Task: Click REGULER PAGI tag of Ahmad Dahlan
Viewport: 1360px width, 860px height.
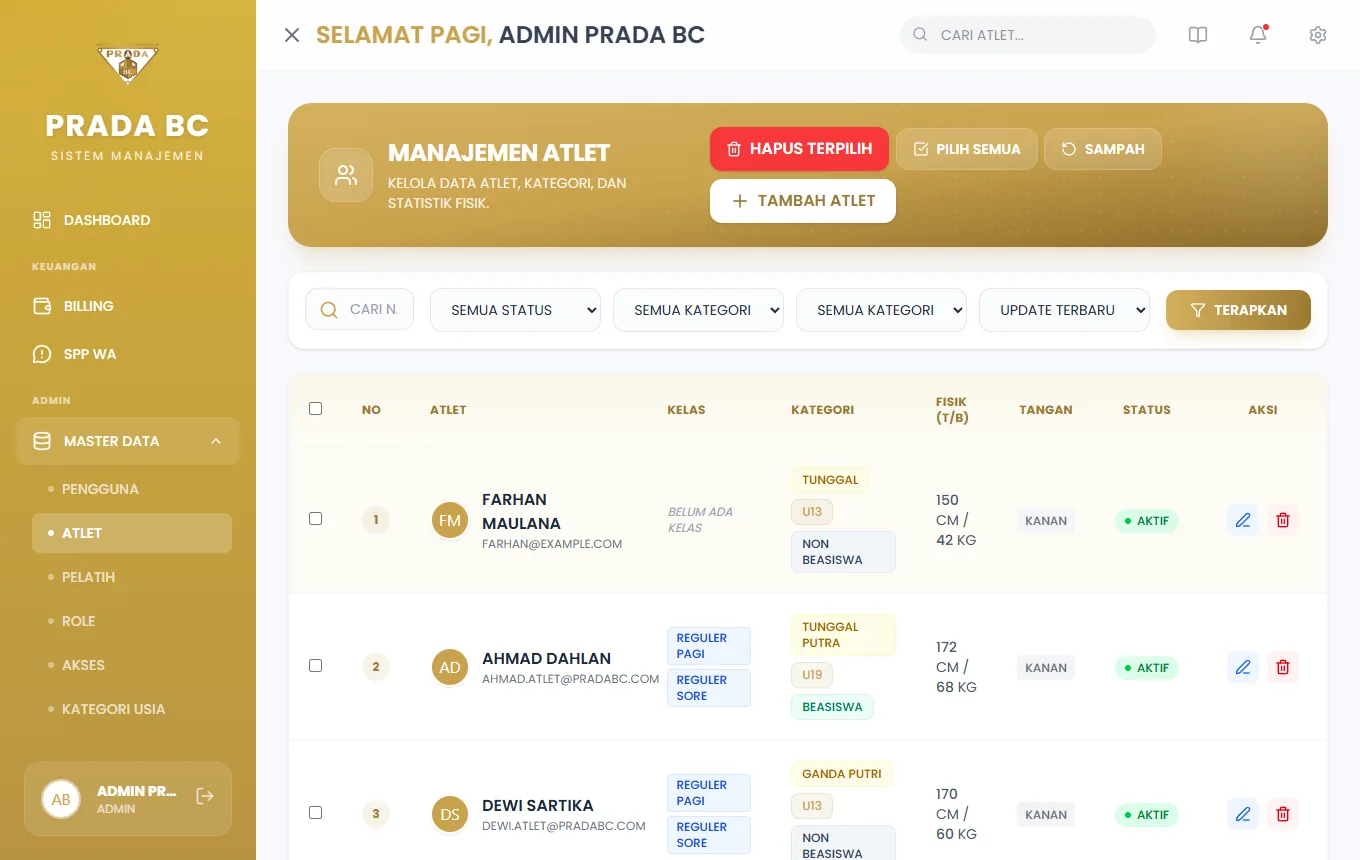Action: [709, 646]
